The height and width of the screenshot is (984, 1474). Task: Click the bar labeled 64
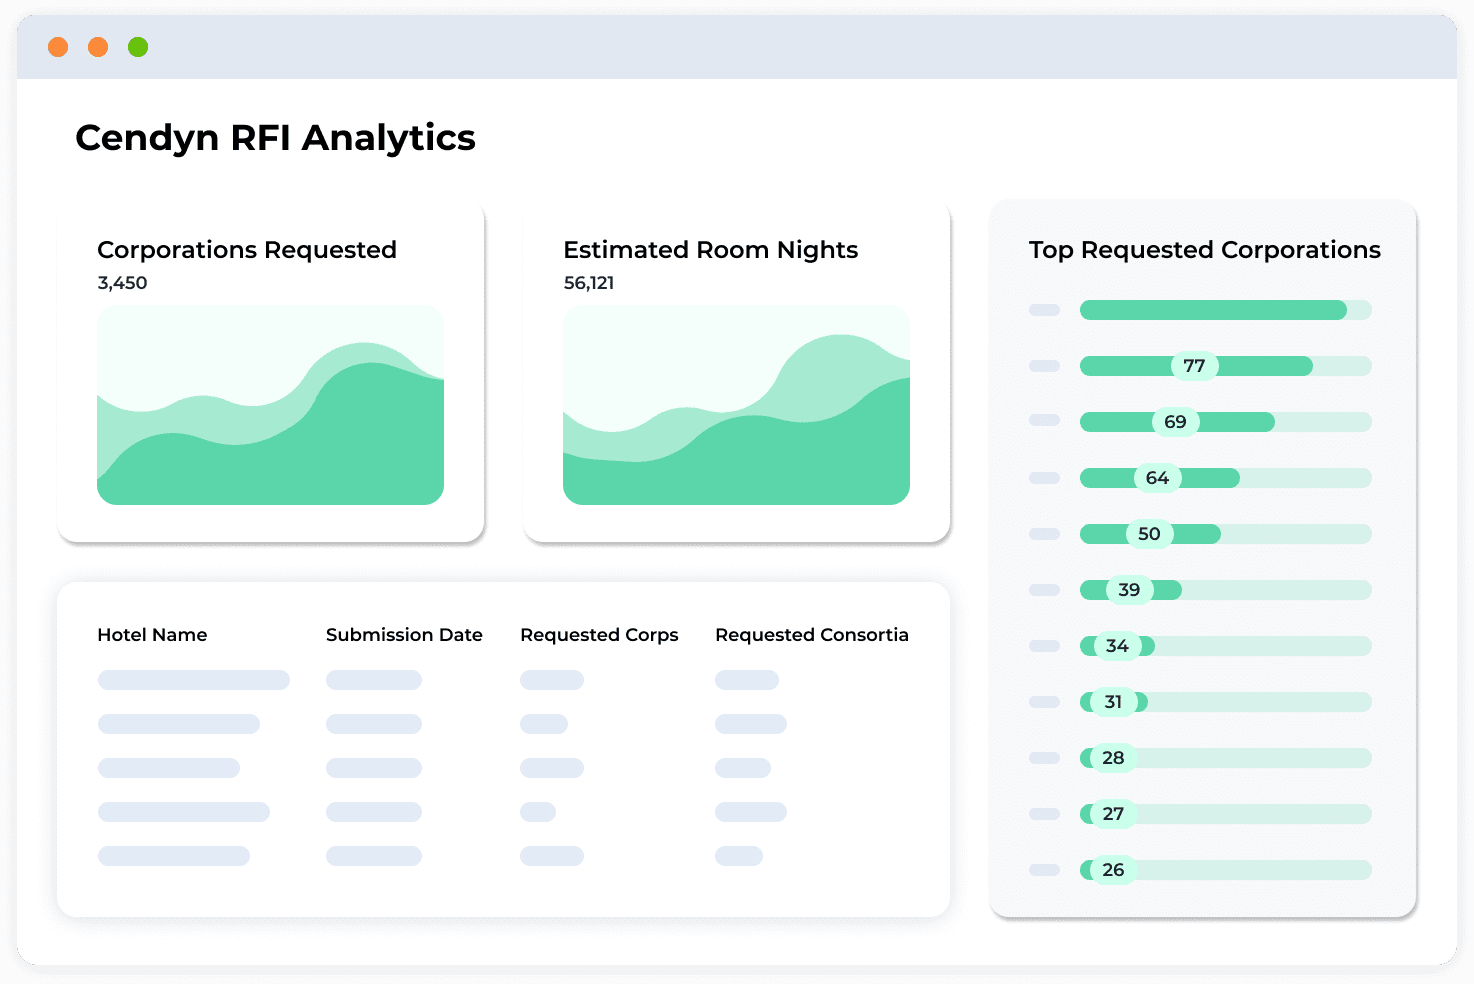point(1225,478)
